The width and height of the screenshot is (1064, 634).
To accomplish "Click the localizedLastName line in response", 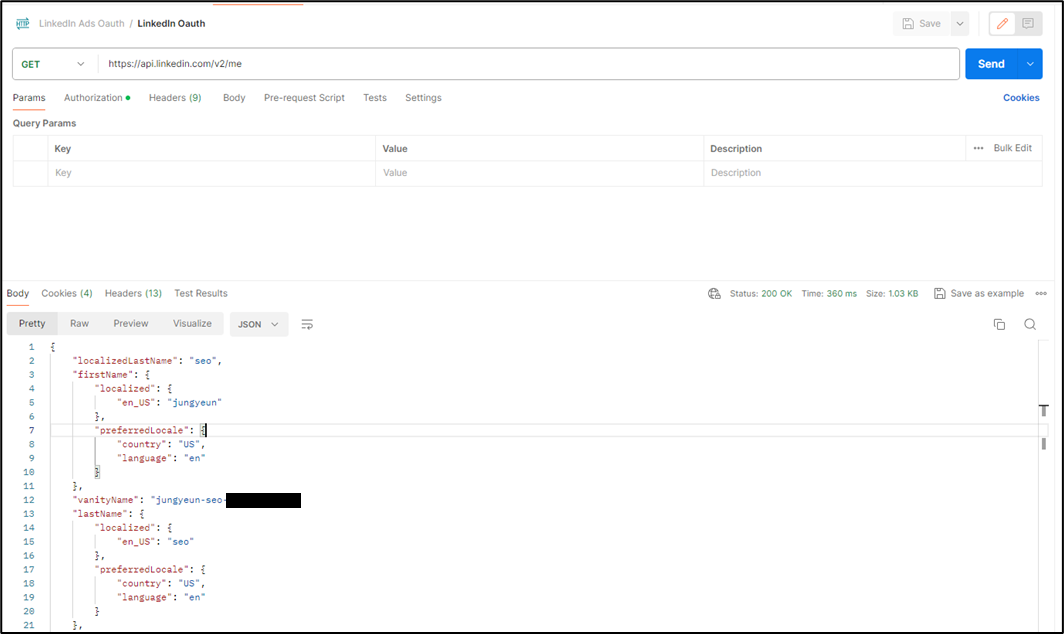I will click(147, 361).
